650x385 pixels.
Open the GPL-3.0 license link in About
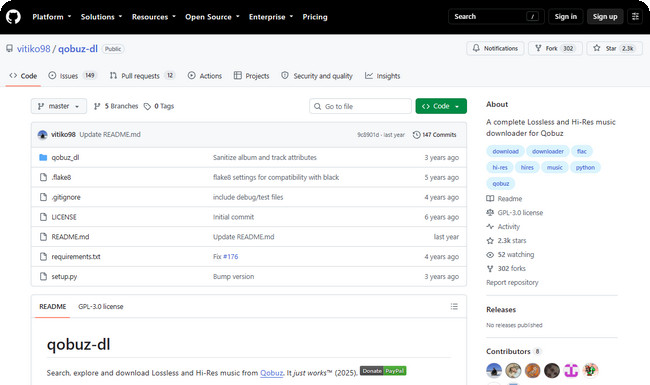515,213
